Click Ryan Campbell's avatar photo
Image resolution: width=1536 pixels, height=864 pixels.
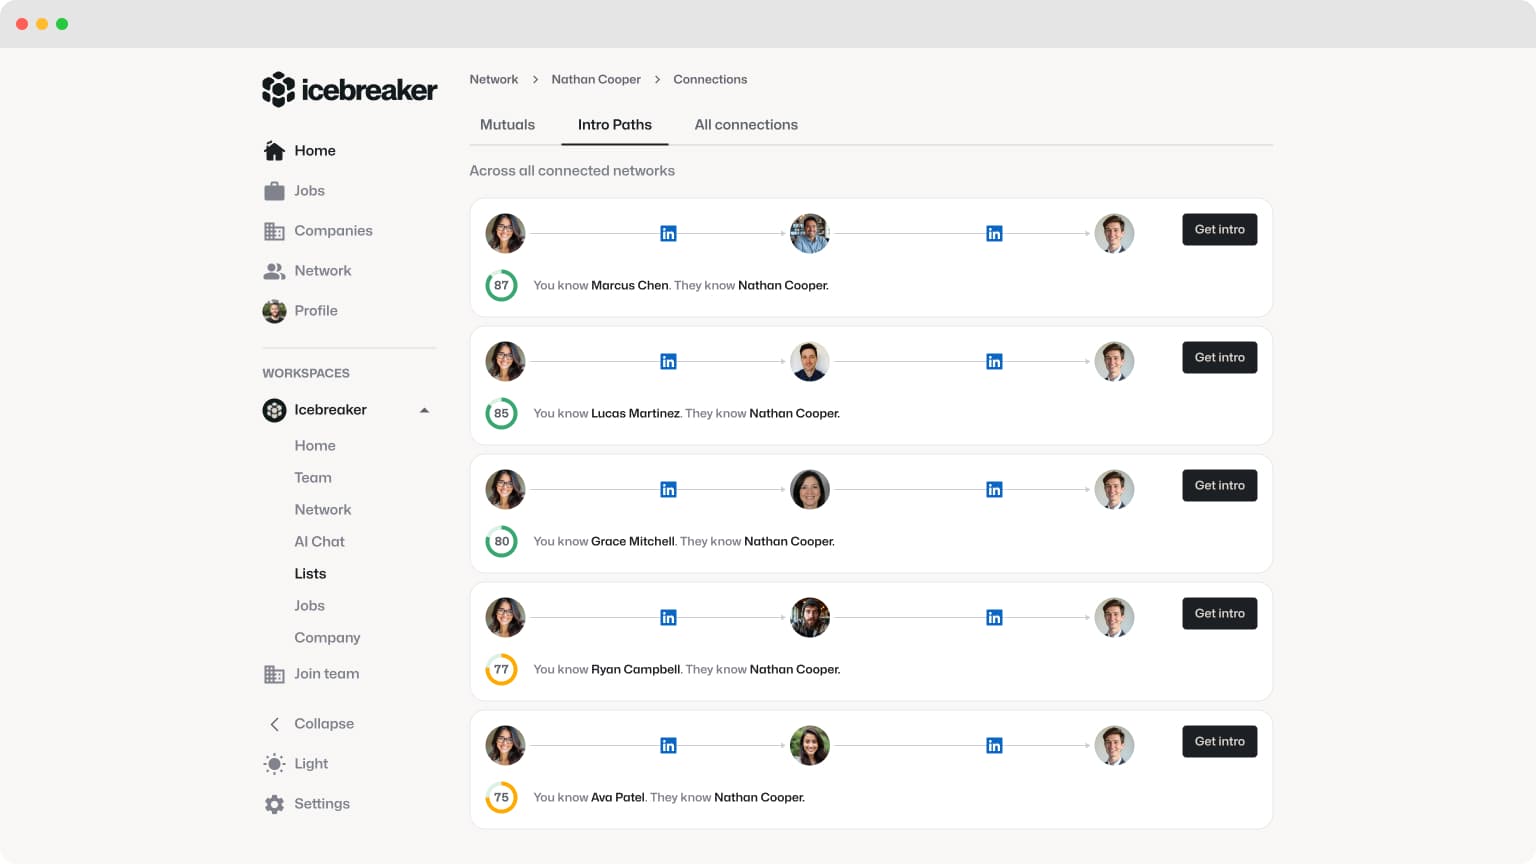coord(810,618)
